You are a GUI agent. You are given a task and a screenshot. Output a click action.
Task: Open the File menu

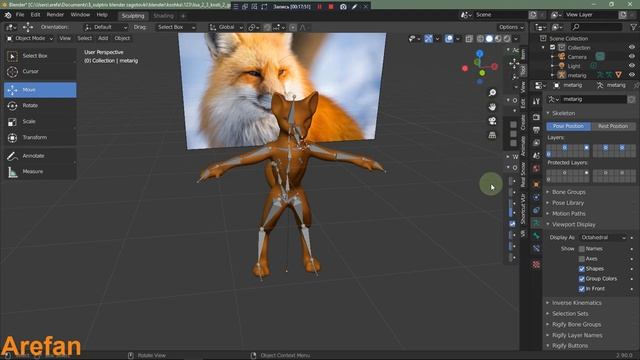point(20,15)
